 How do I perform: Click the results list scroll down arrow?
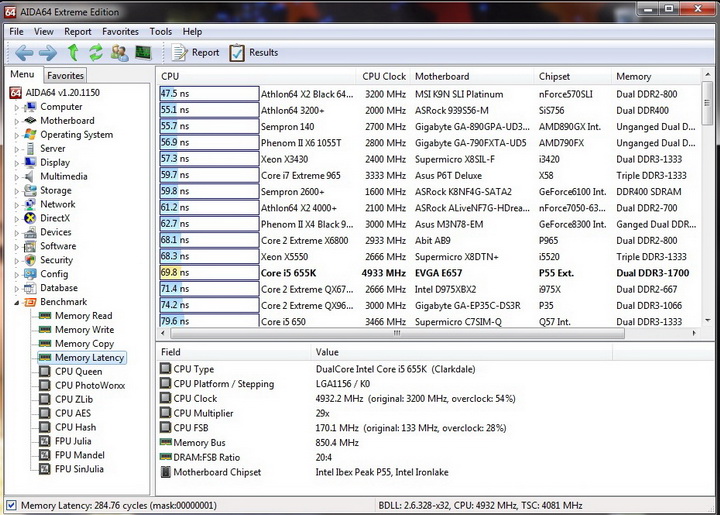(708, 320)
